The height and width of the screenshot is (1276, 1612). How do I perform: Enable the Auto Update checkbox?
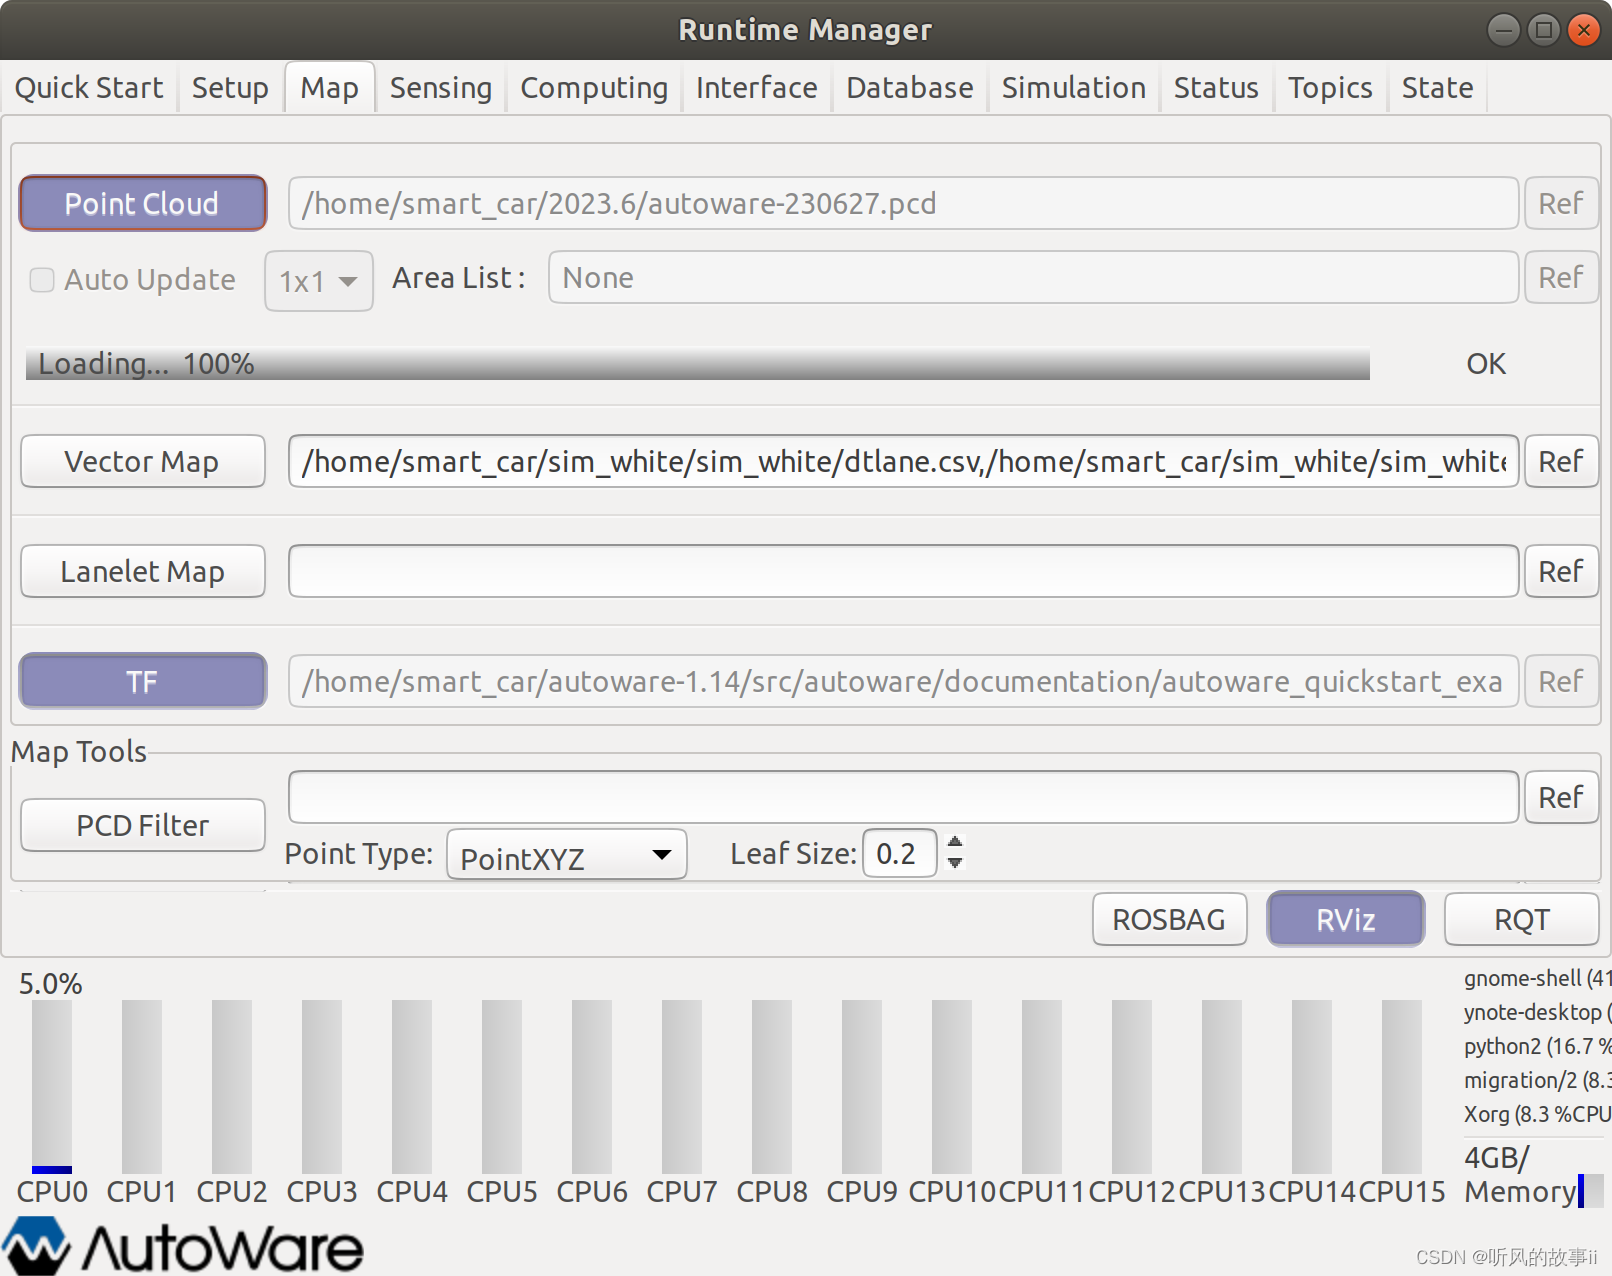pos(41,280)
